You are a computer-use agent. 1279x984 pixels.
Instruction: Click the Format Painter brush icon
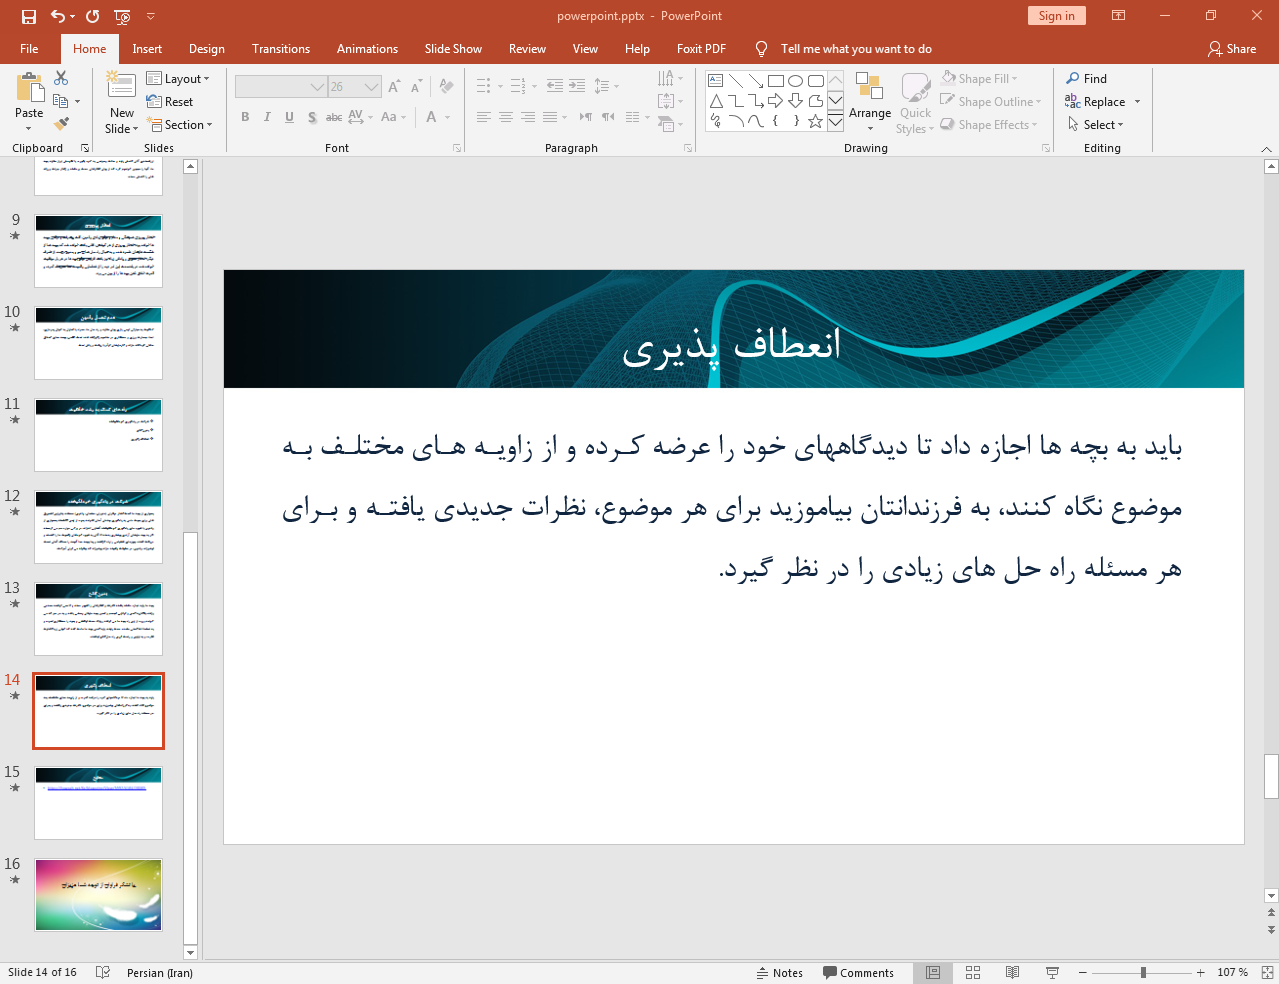click(61, 124)
